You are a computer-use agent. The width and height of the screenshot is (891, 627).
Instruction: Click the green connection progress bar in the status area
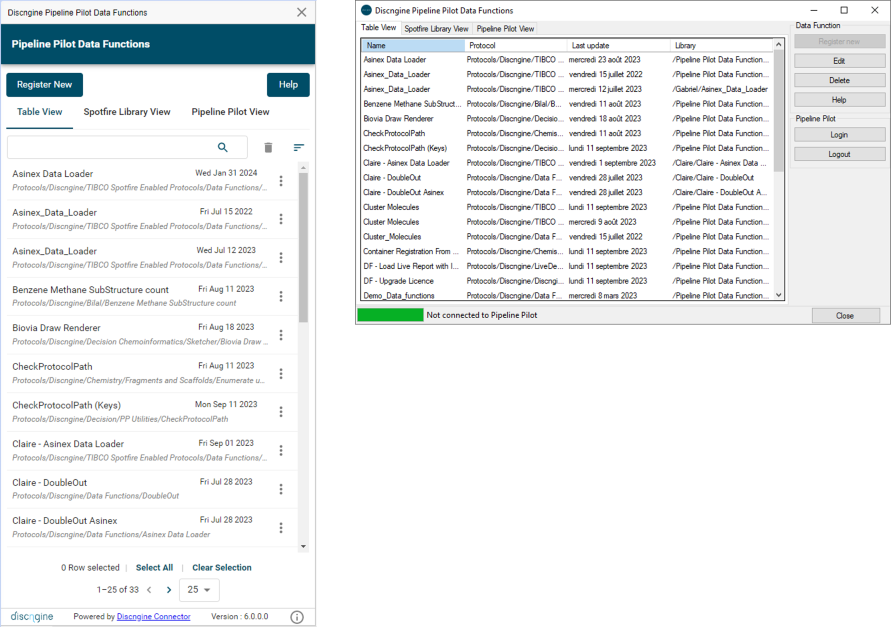point(390,315)
